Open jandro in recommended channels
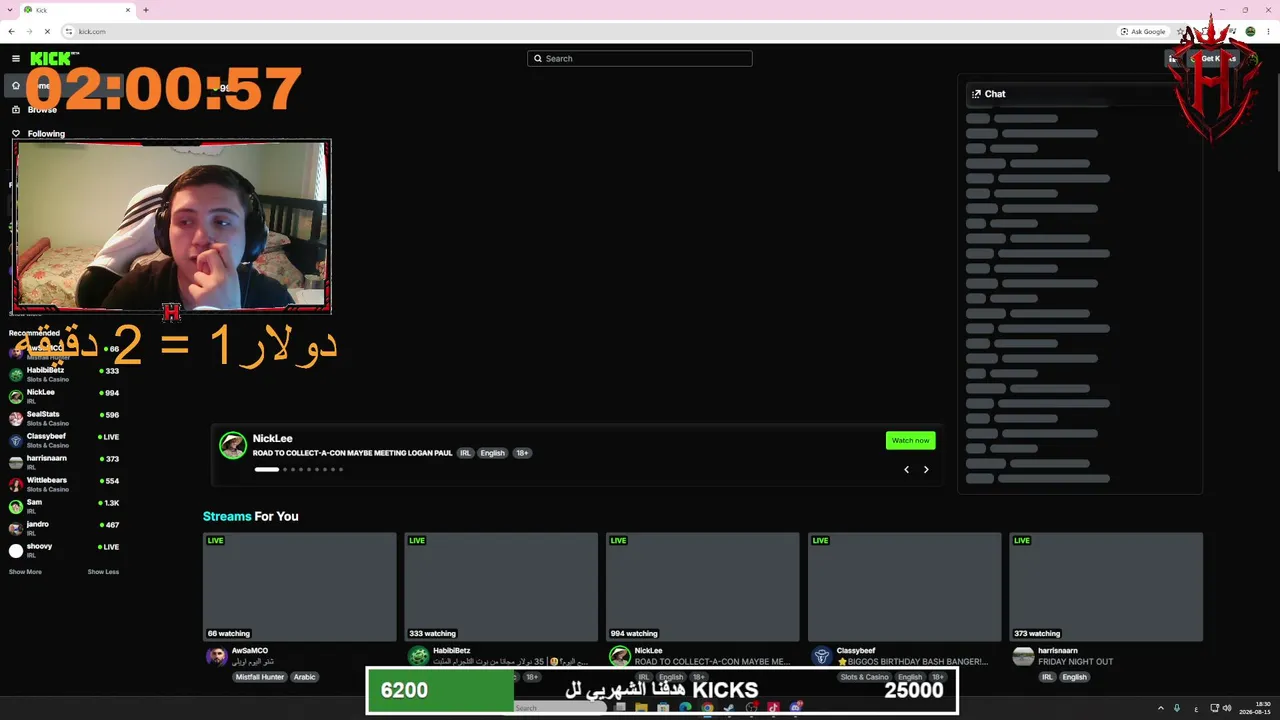1280x720 pixels. pyautogui.click(x=64, y=528)
